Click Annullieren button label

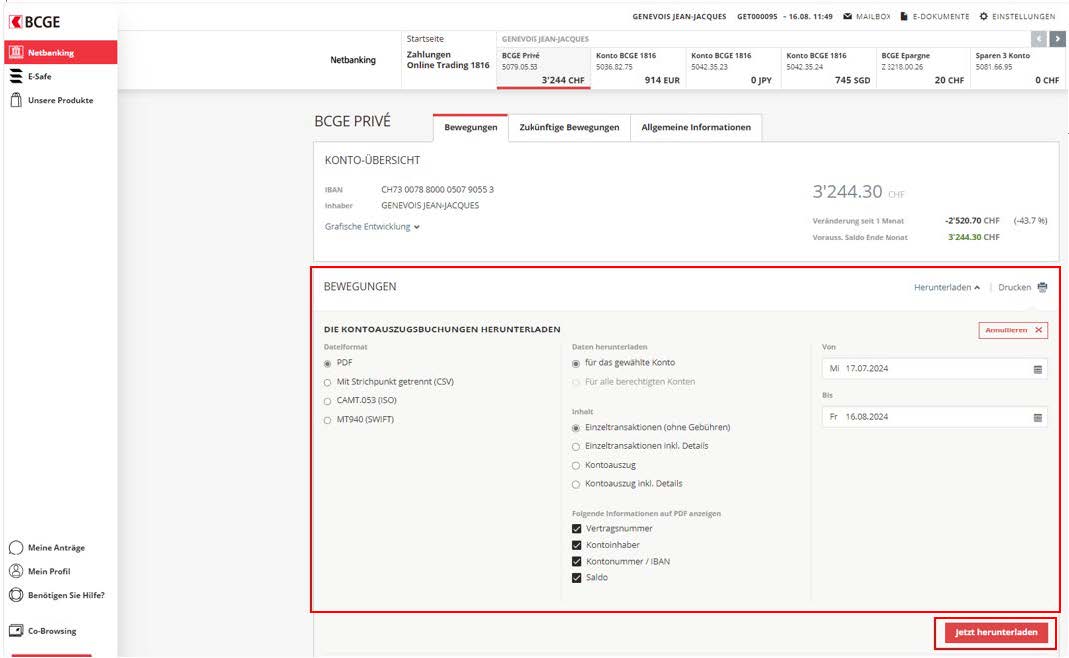click(x=1006, y=330)
